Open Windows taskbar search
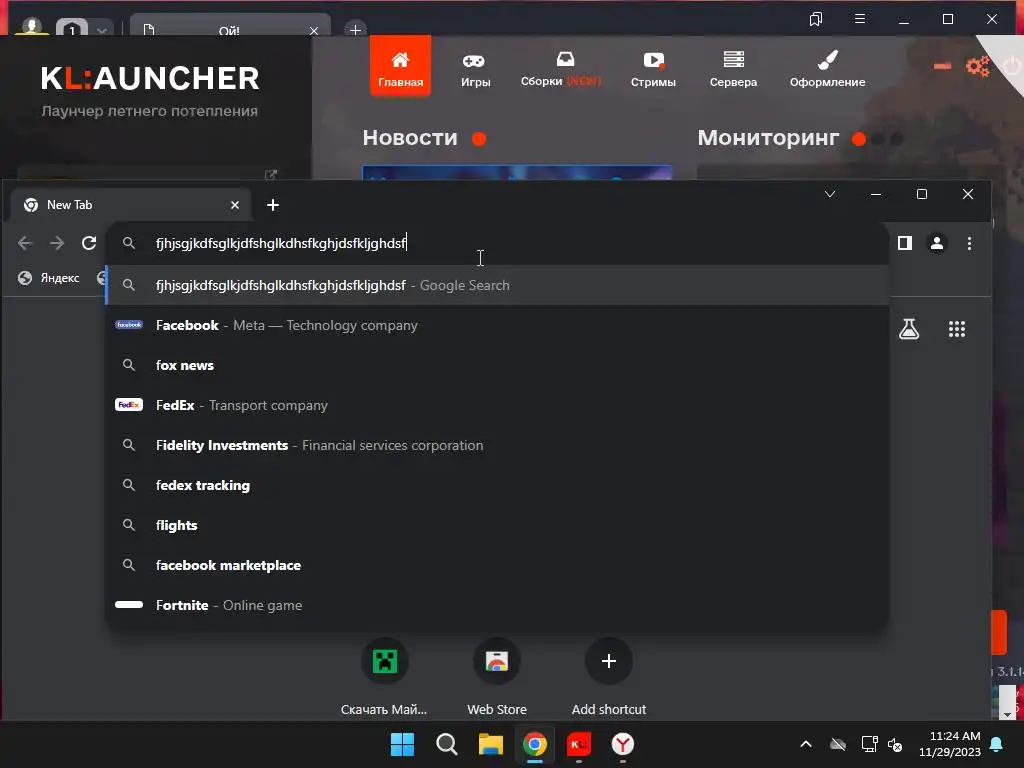The image size is (1024, 768). tap(447, 744)
